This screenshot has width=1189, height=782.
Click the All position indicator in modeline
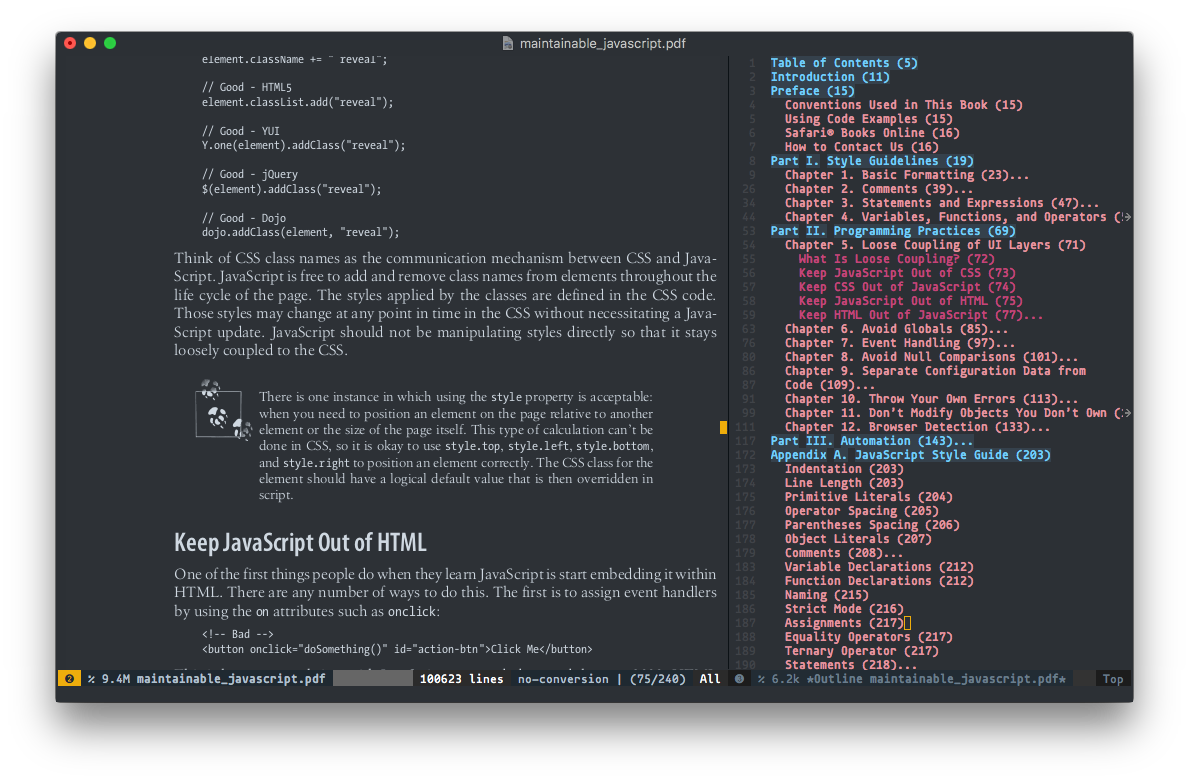[710, 679]
